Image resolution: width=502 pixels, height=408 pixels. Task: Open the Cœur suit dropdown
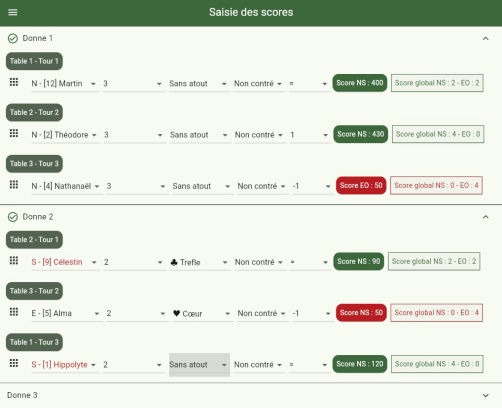[x=202, y=314]
